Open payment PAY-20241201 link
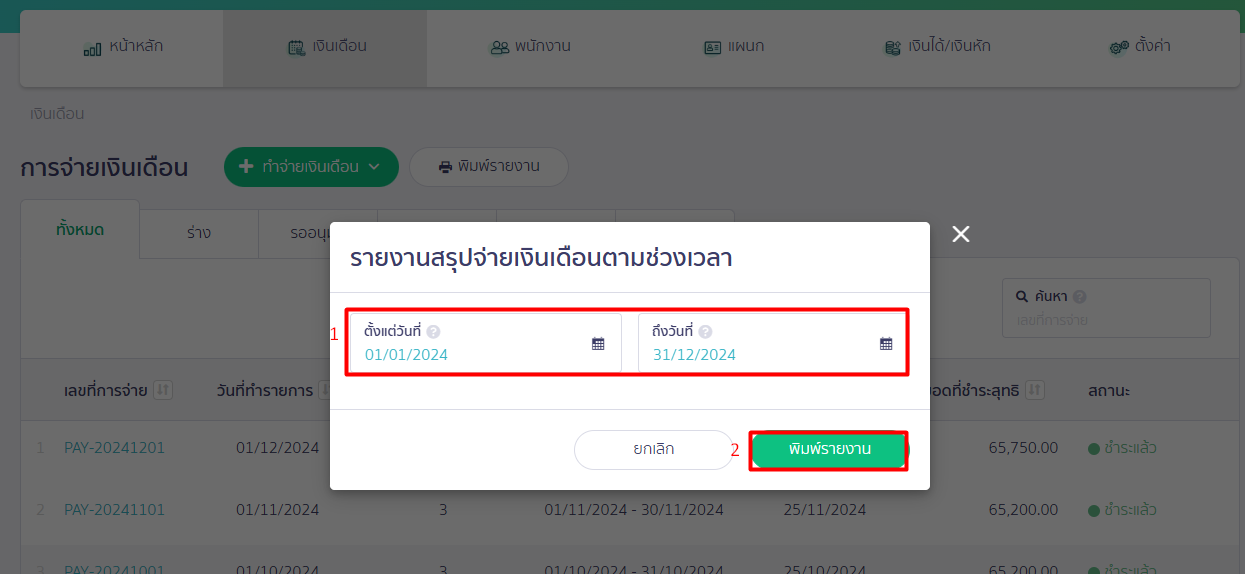The image size is (1245, 574). pyautogui.click(x=114, y=448)
